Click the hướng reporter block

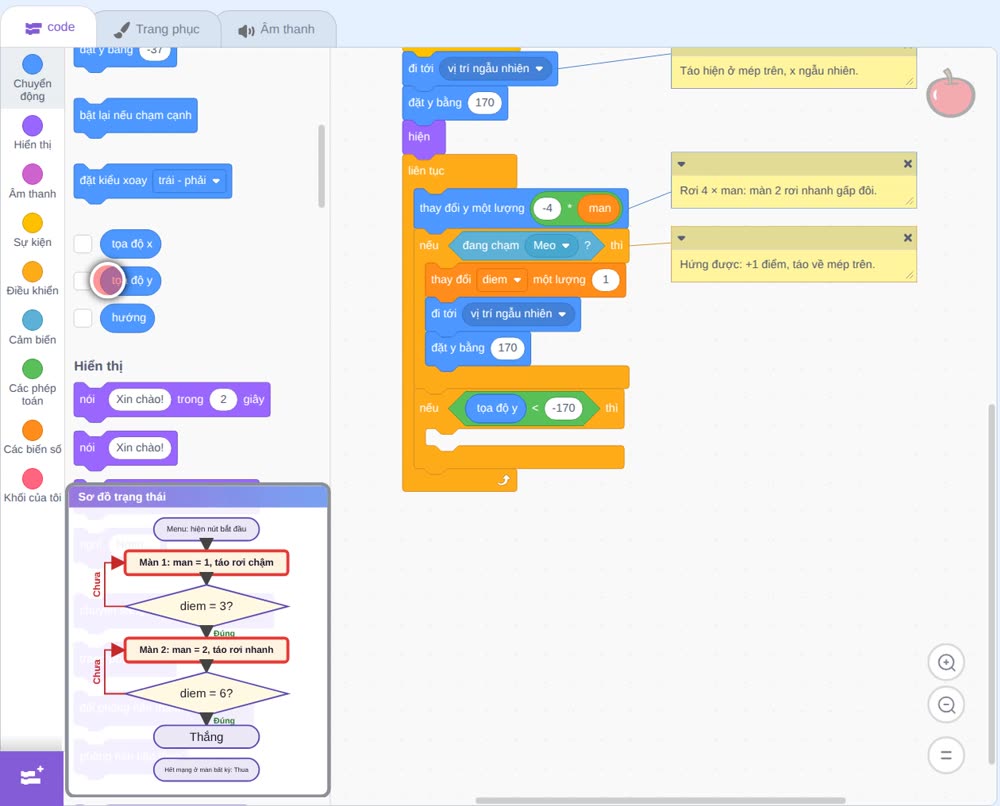pos(128,318)
